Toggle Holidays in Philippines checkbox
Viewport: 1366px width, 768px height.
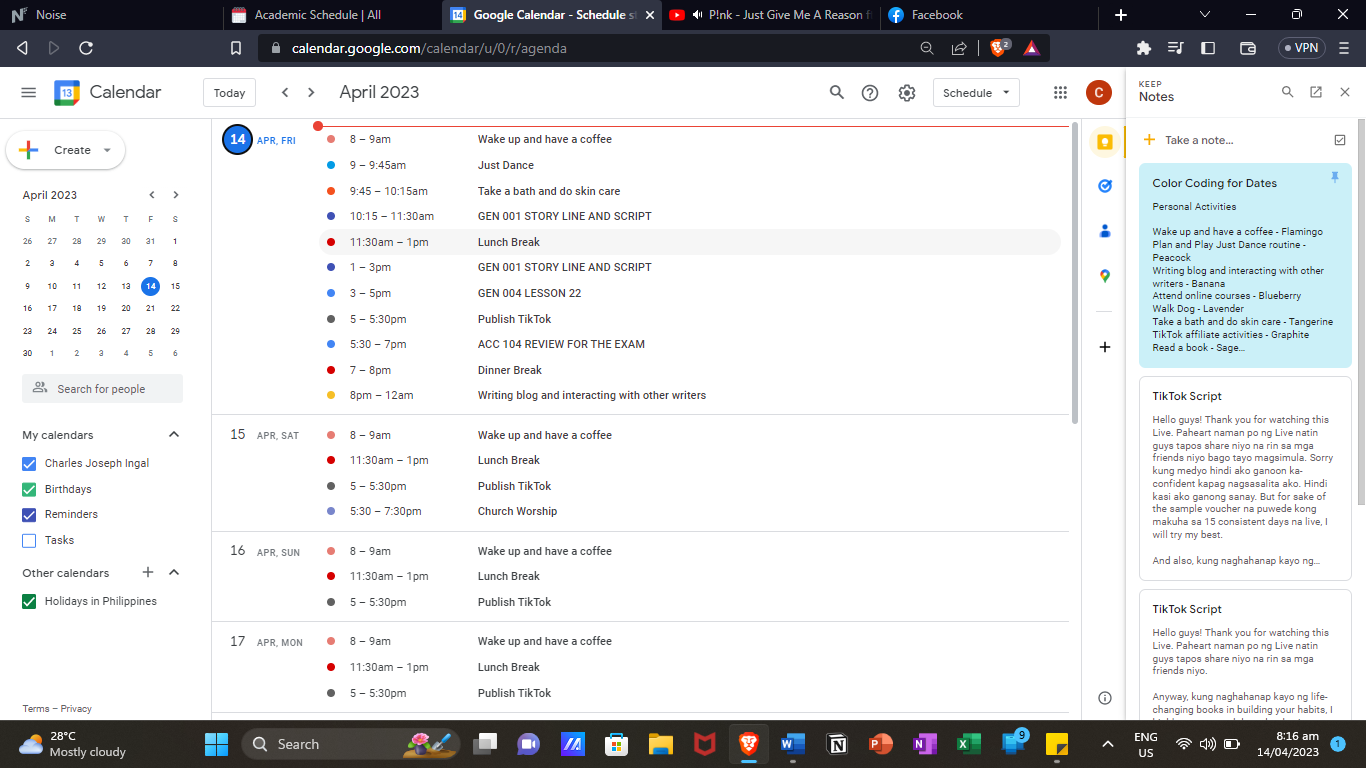pos(29,602)
